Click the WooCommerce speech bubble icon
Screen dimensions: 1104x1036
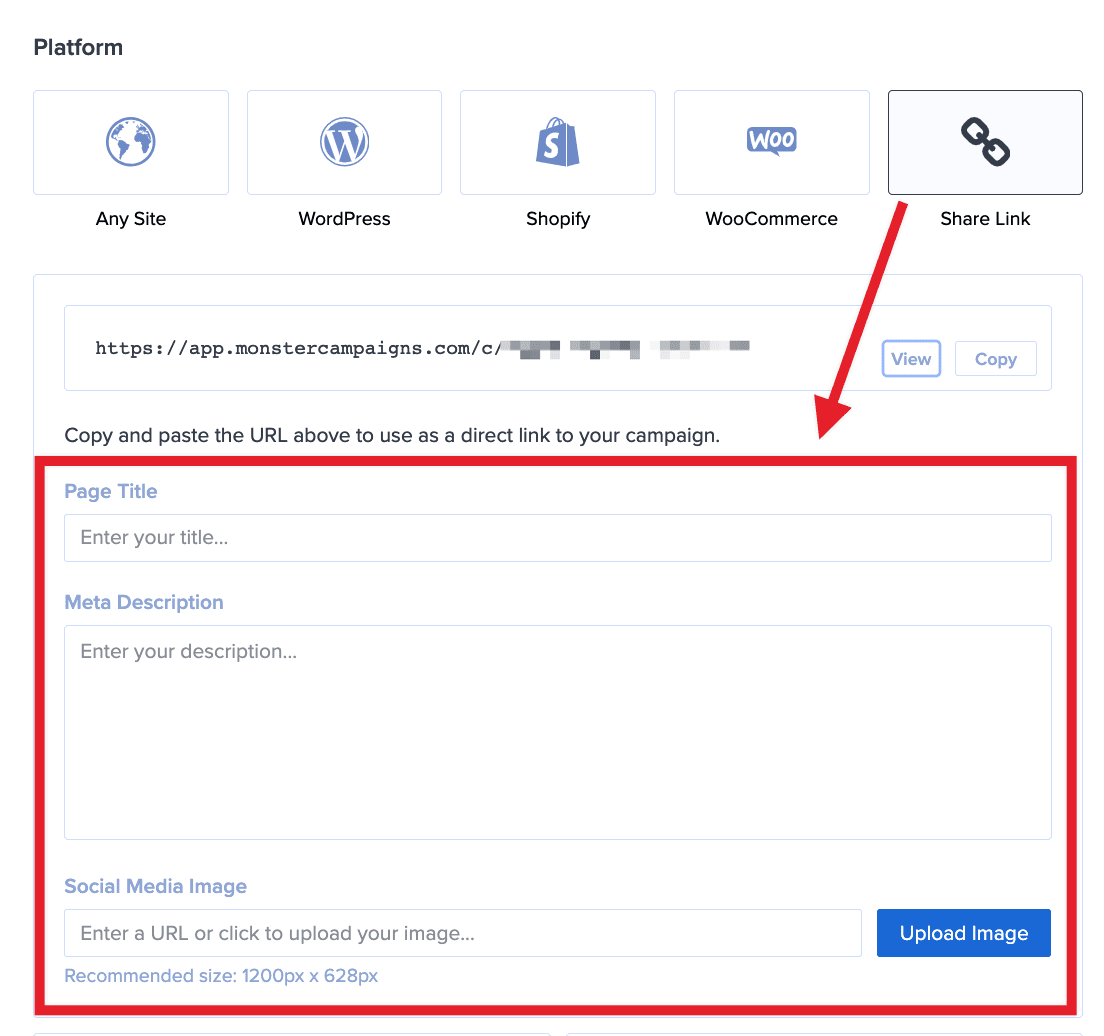pyautogui.click(x=771, y=141)
